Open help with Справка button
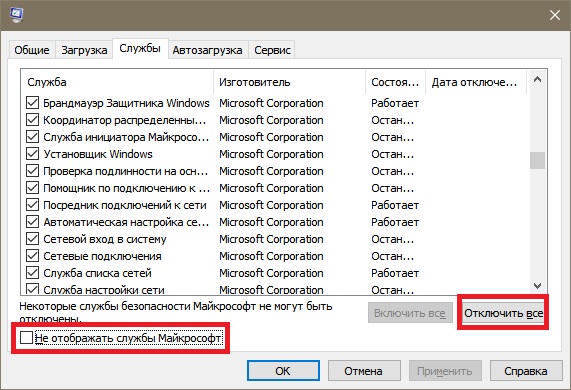Viewport: 571px width, 390px height. tap(525, 371)
